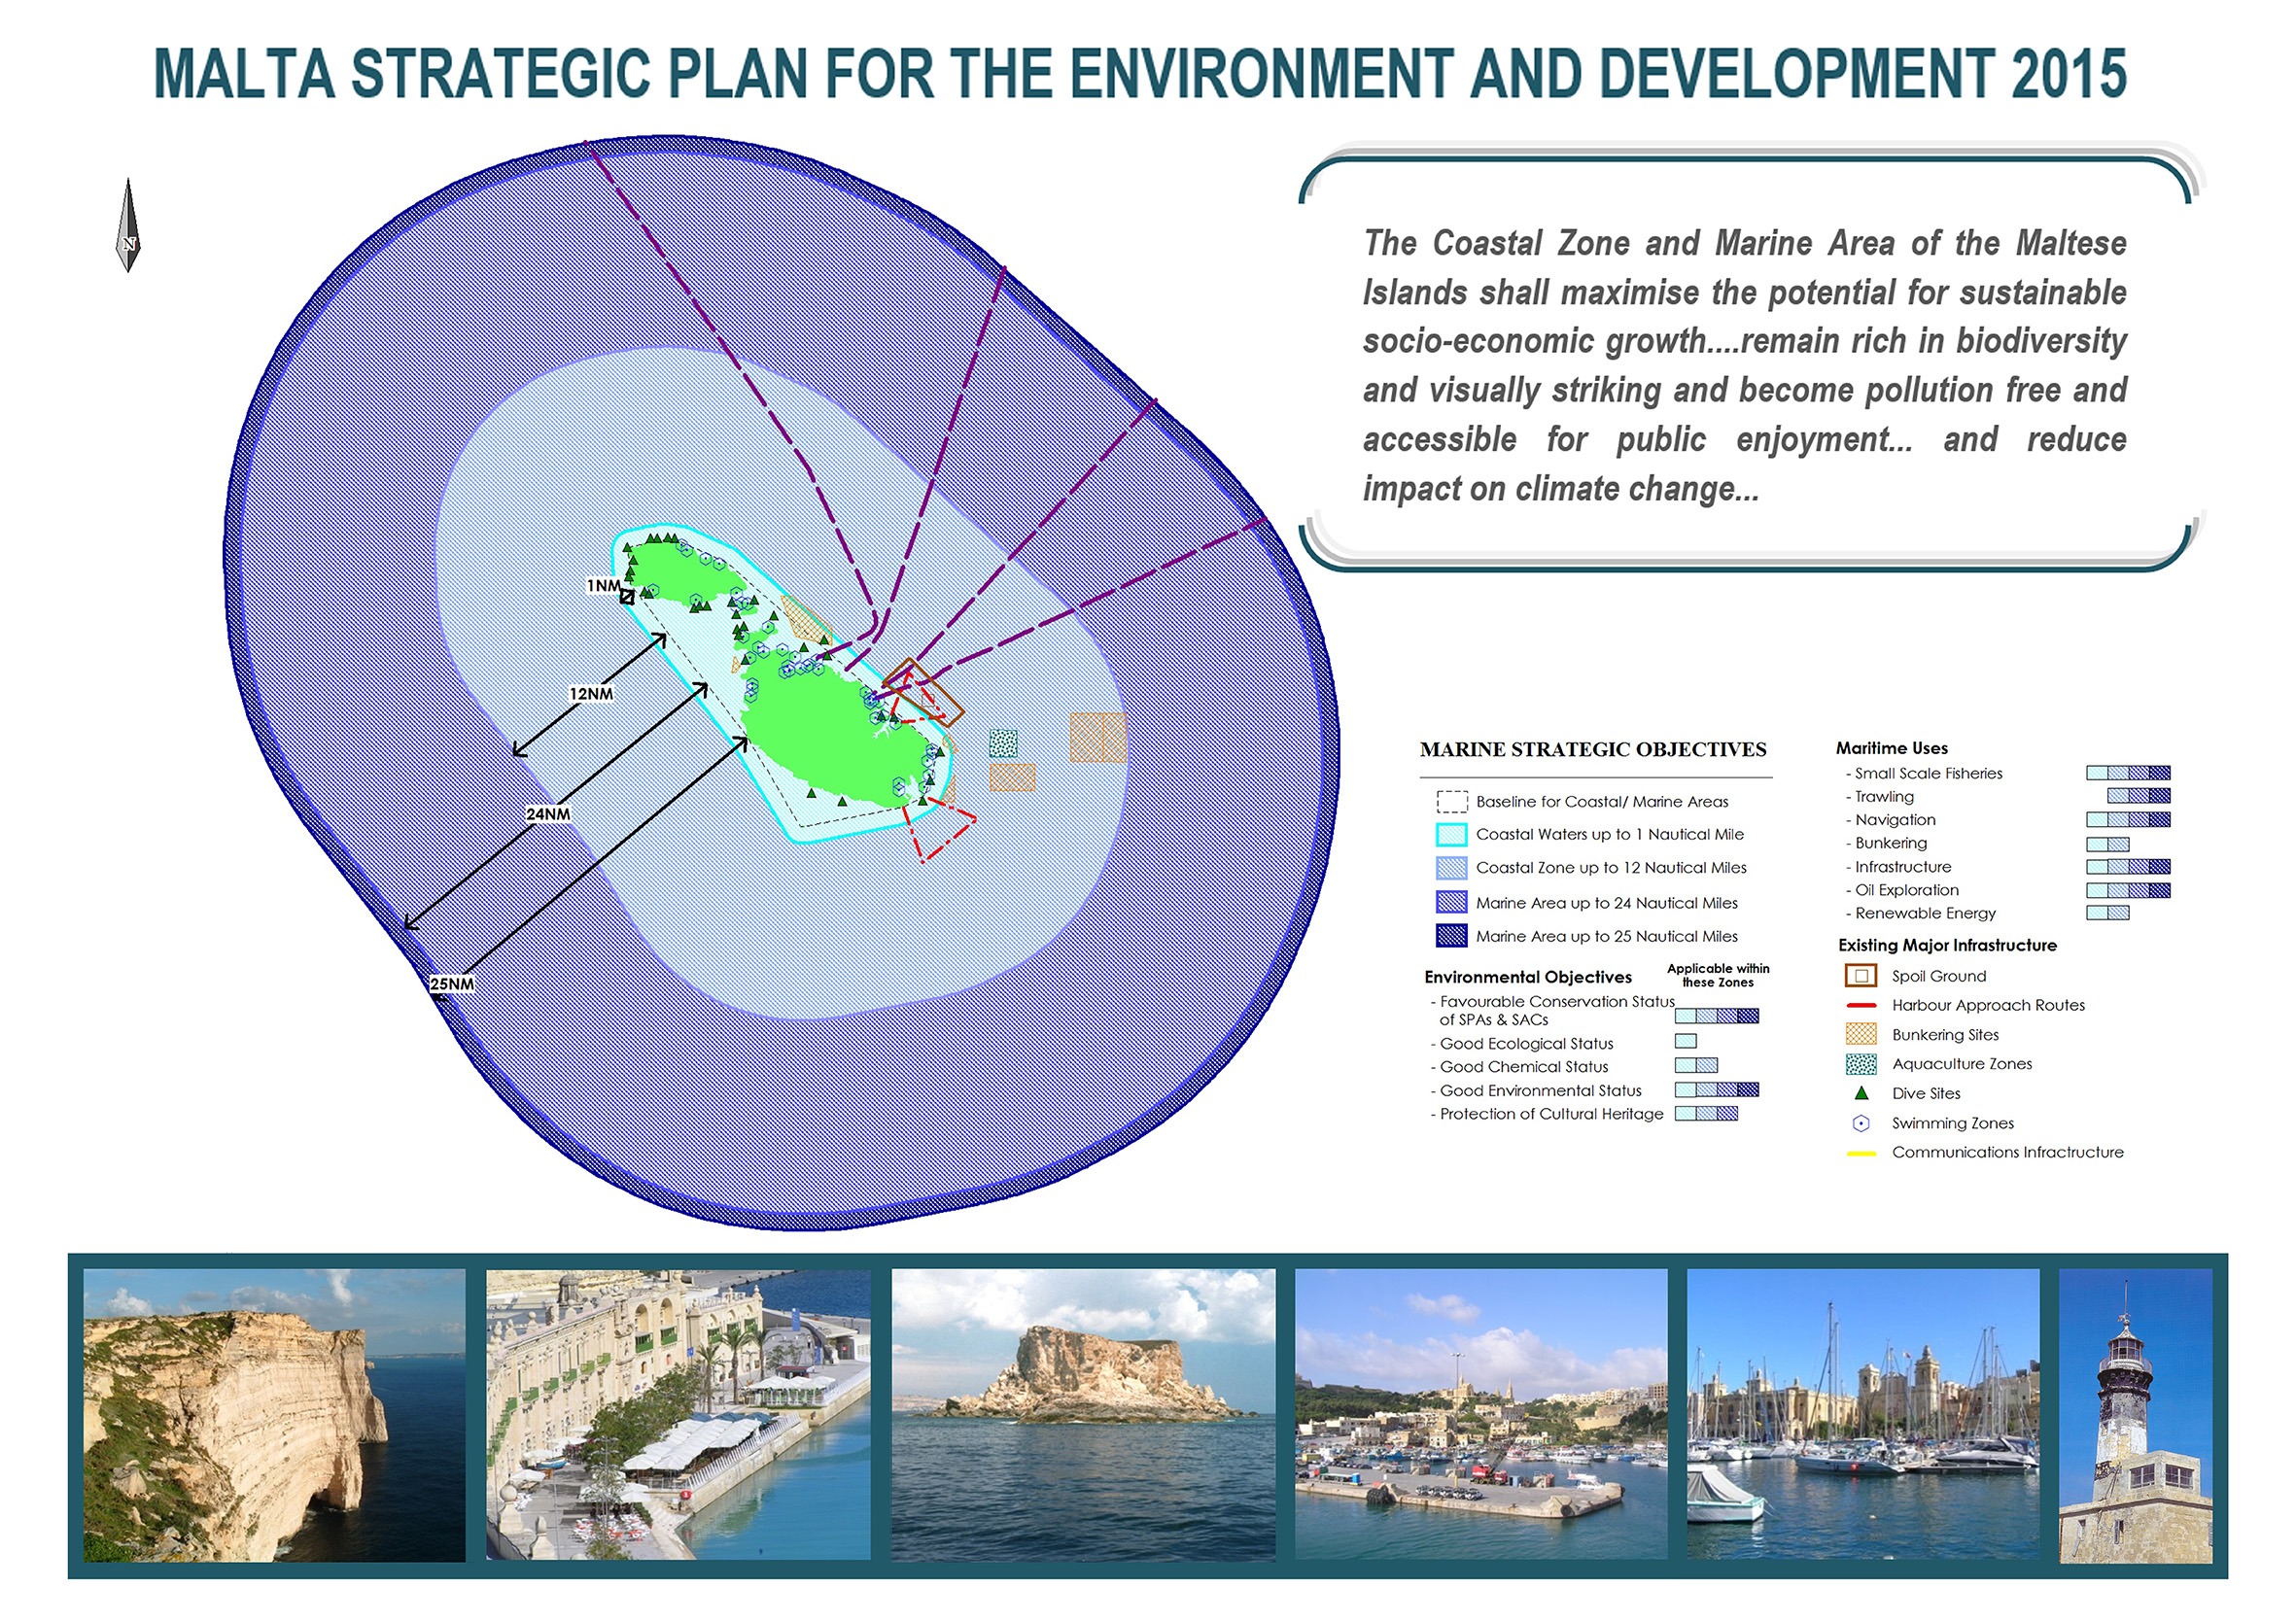Click the Marine Area up to 25 Nautical Miles swatch
The width and height of the screenshot is (2296, 1622).
click(x=1452, y=936)
